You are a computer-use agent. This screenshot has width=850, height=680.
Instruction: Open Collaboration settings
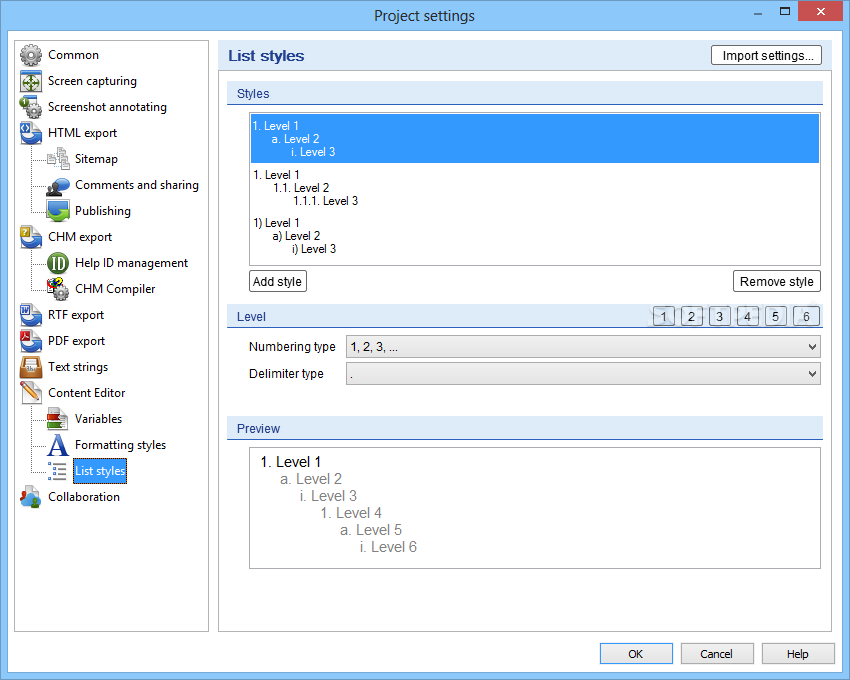click(x=83, y=497)
